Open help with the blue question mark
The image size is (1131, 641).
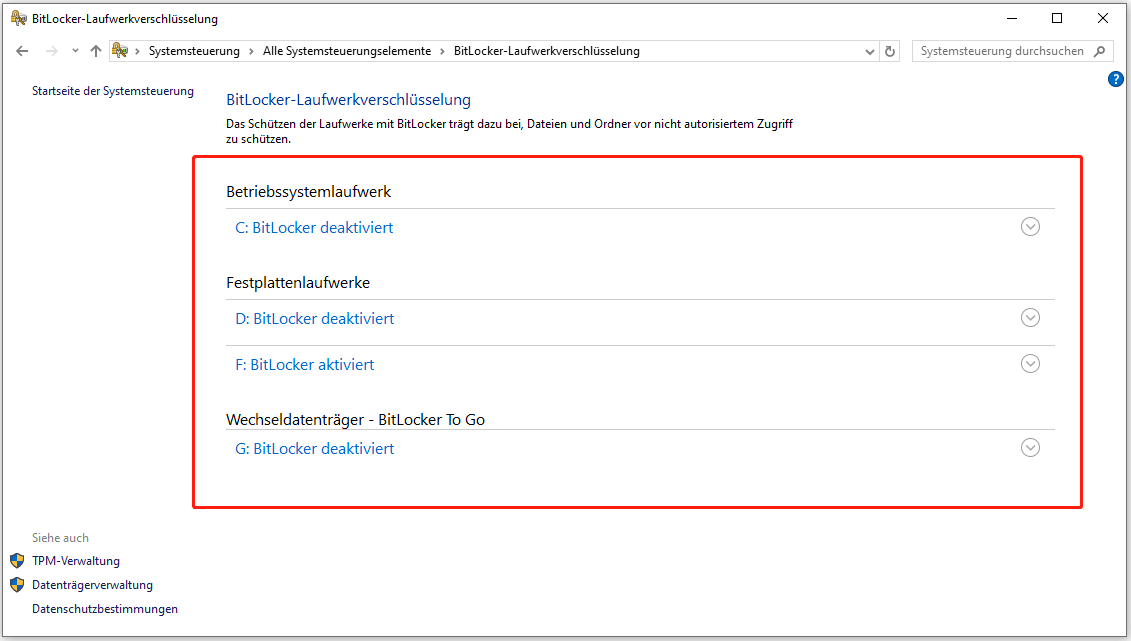pyautogui.click(x=1115, y=79)
